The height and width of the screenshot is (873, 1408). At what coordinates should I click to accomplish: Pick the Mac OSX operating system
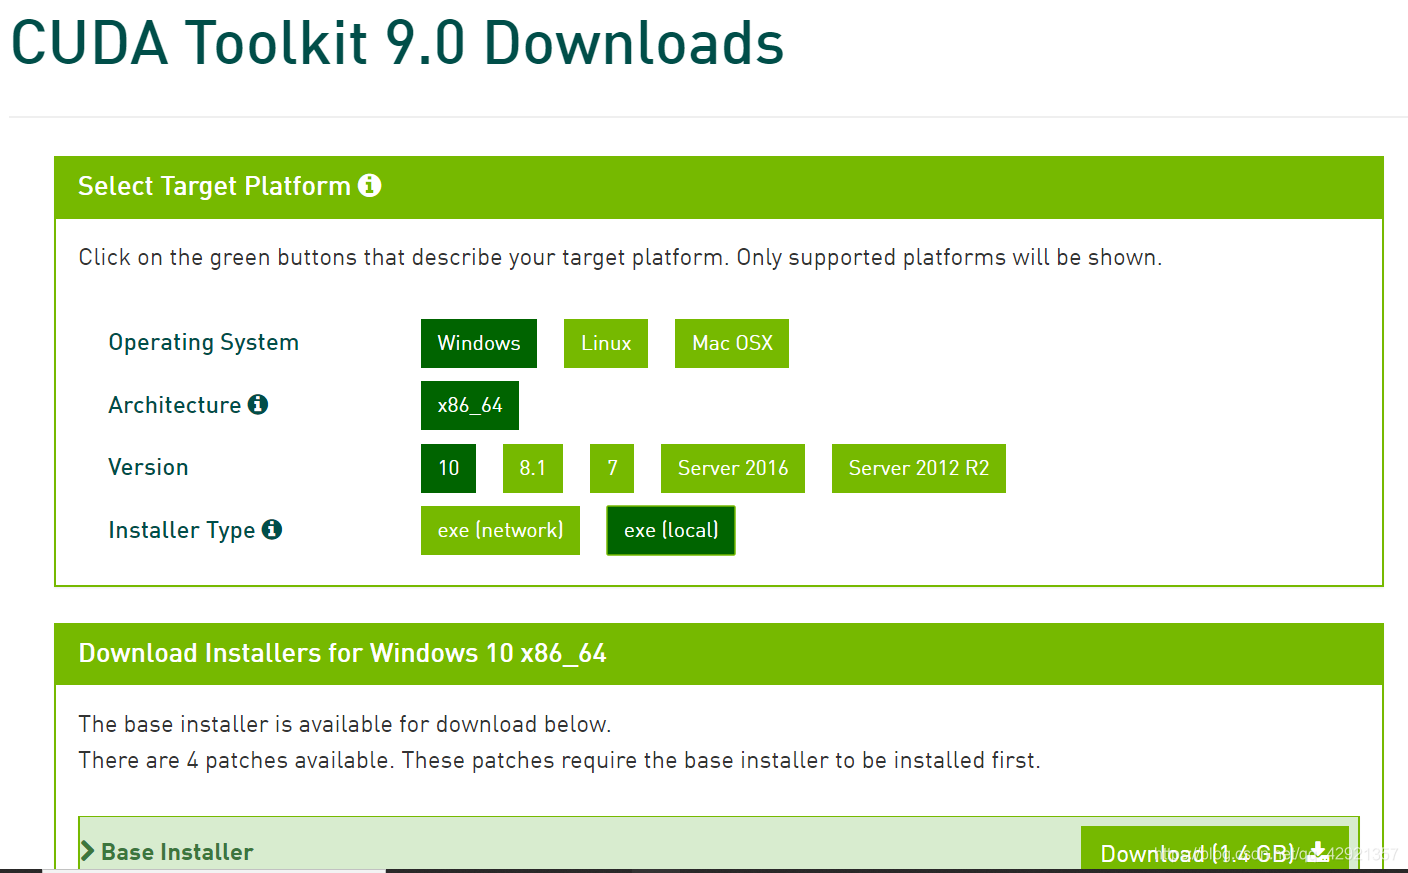coord(732,343)
